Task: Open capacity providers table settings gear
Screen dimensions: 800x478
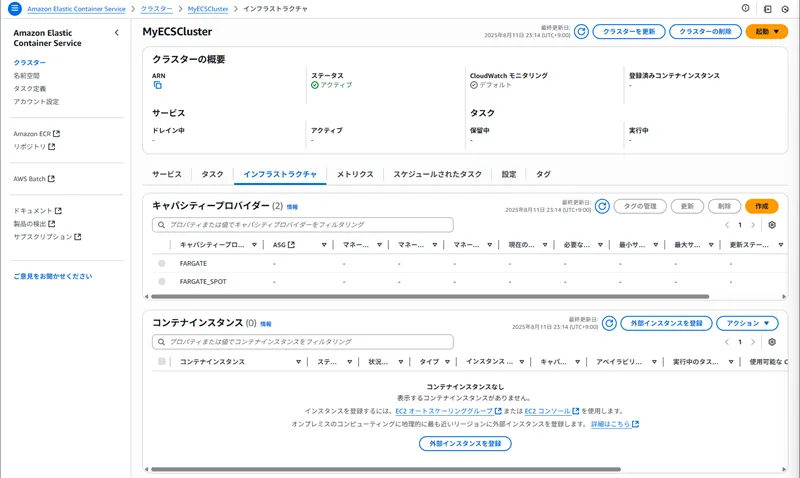Action: coord(772,225)
